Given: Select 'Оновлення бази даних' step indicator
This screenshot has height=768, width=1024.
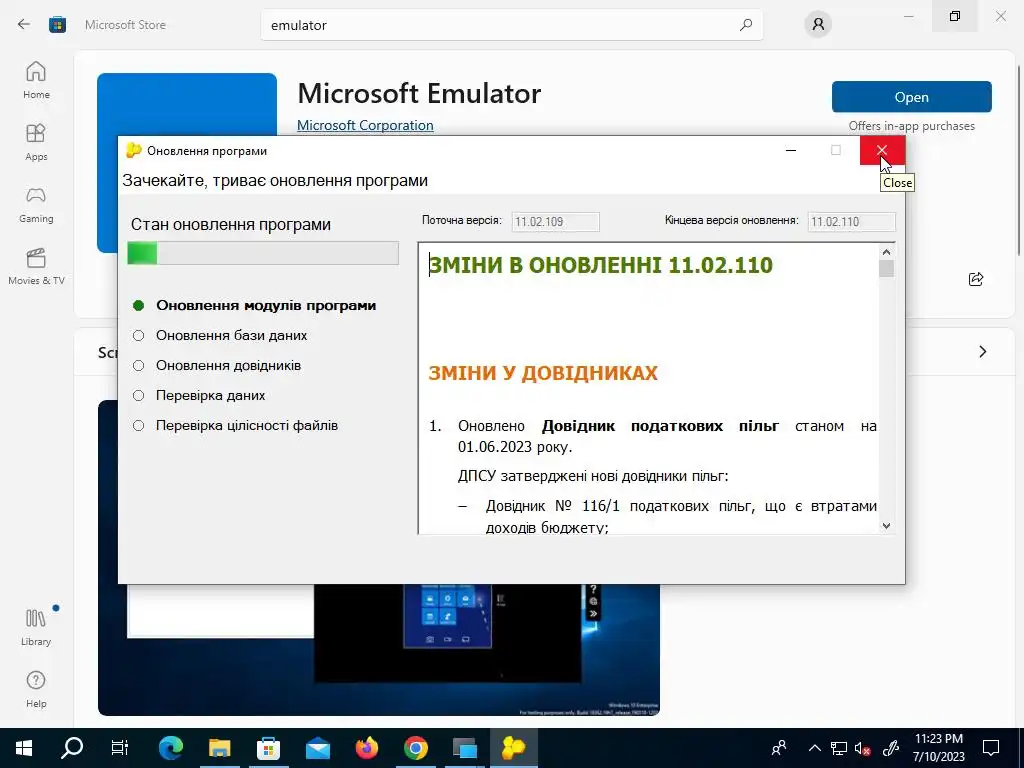Looking at the screenshot, I should point(138,335).
